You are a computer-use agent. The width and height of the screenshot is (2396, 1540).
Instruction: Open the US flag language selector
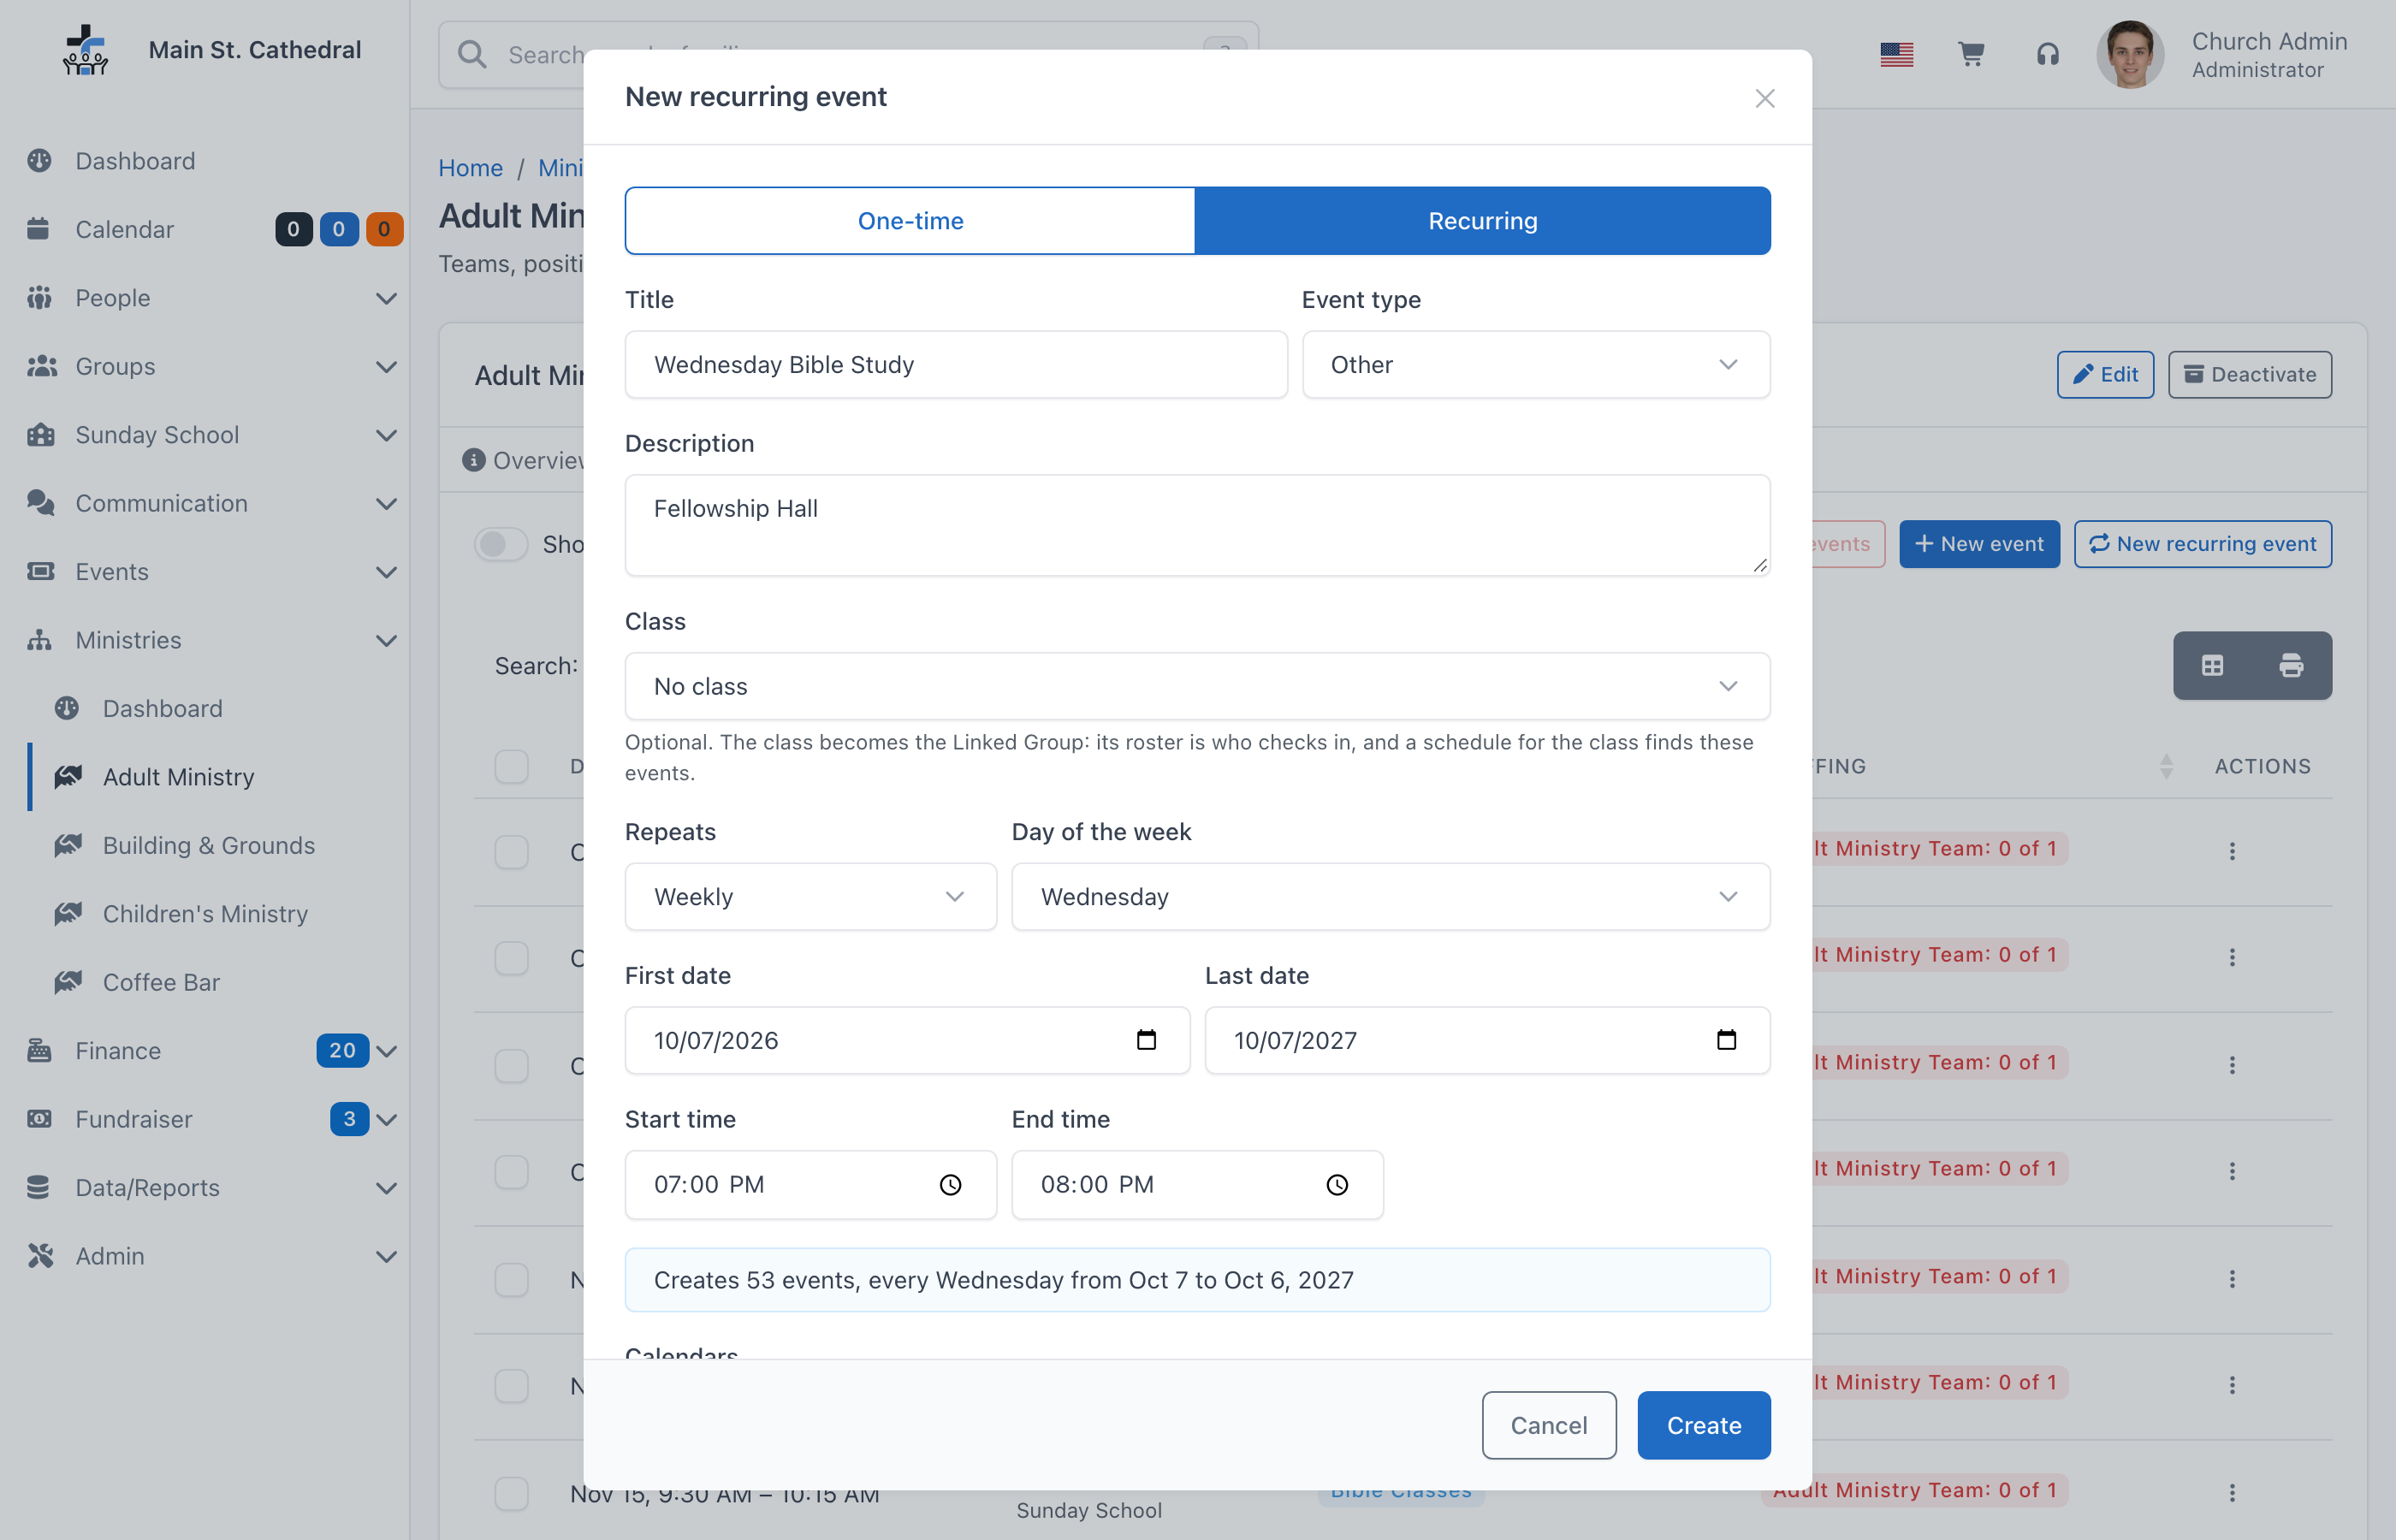pos(1896,54)
